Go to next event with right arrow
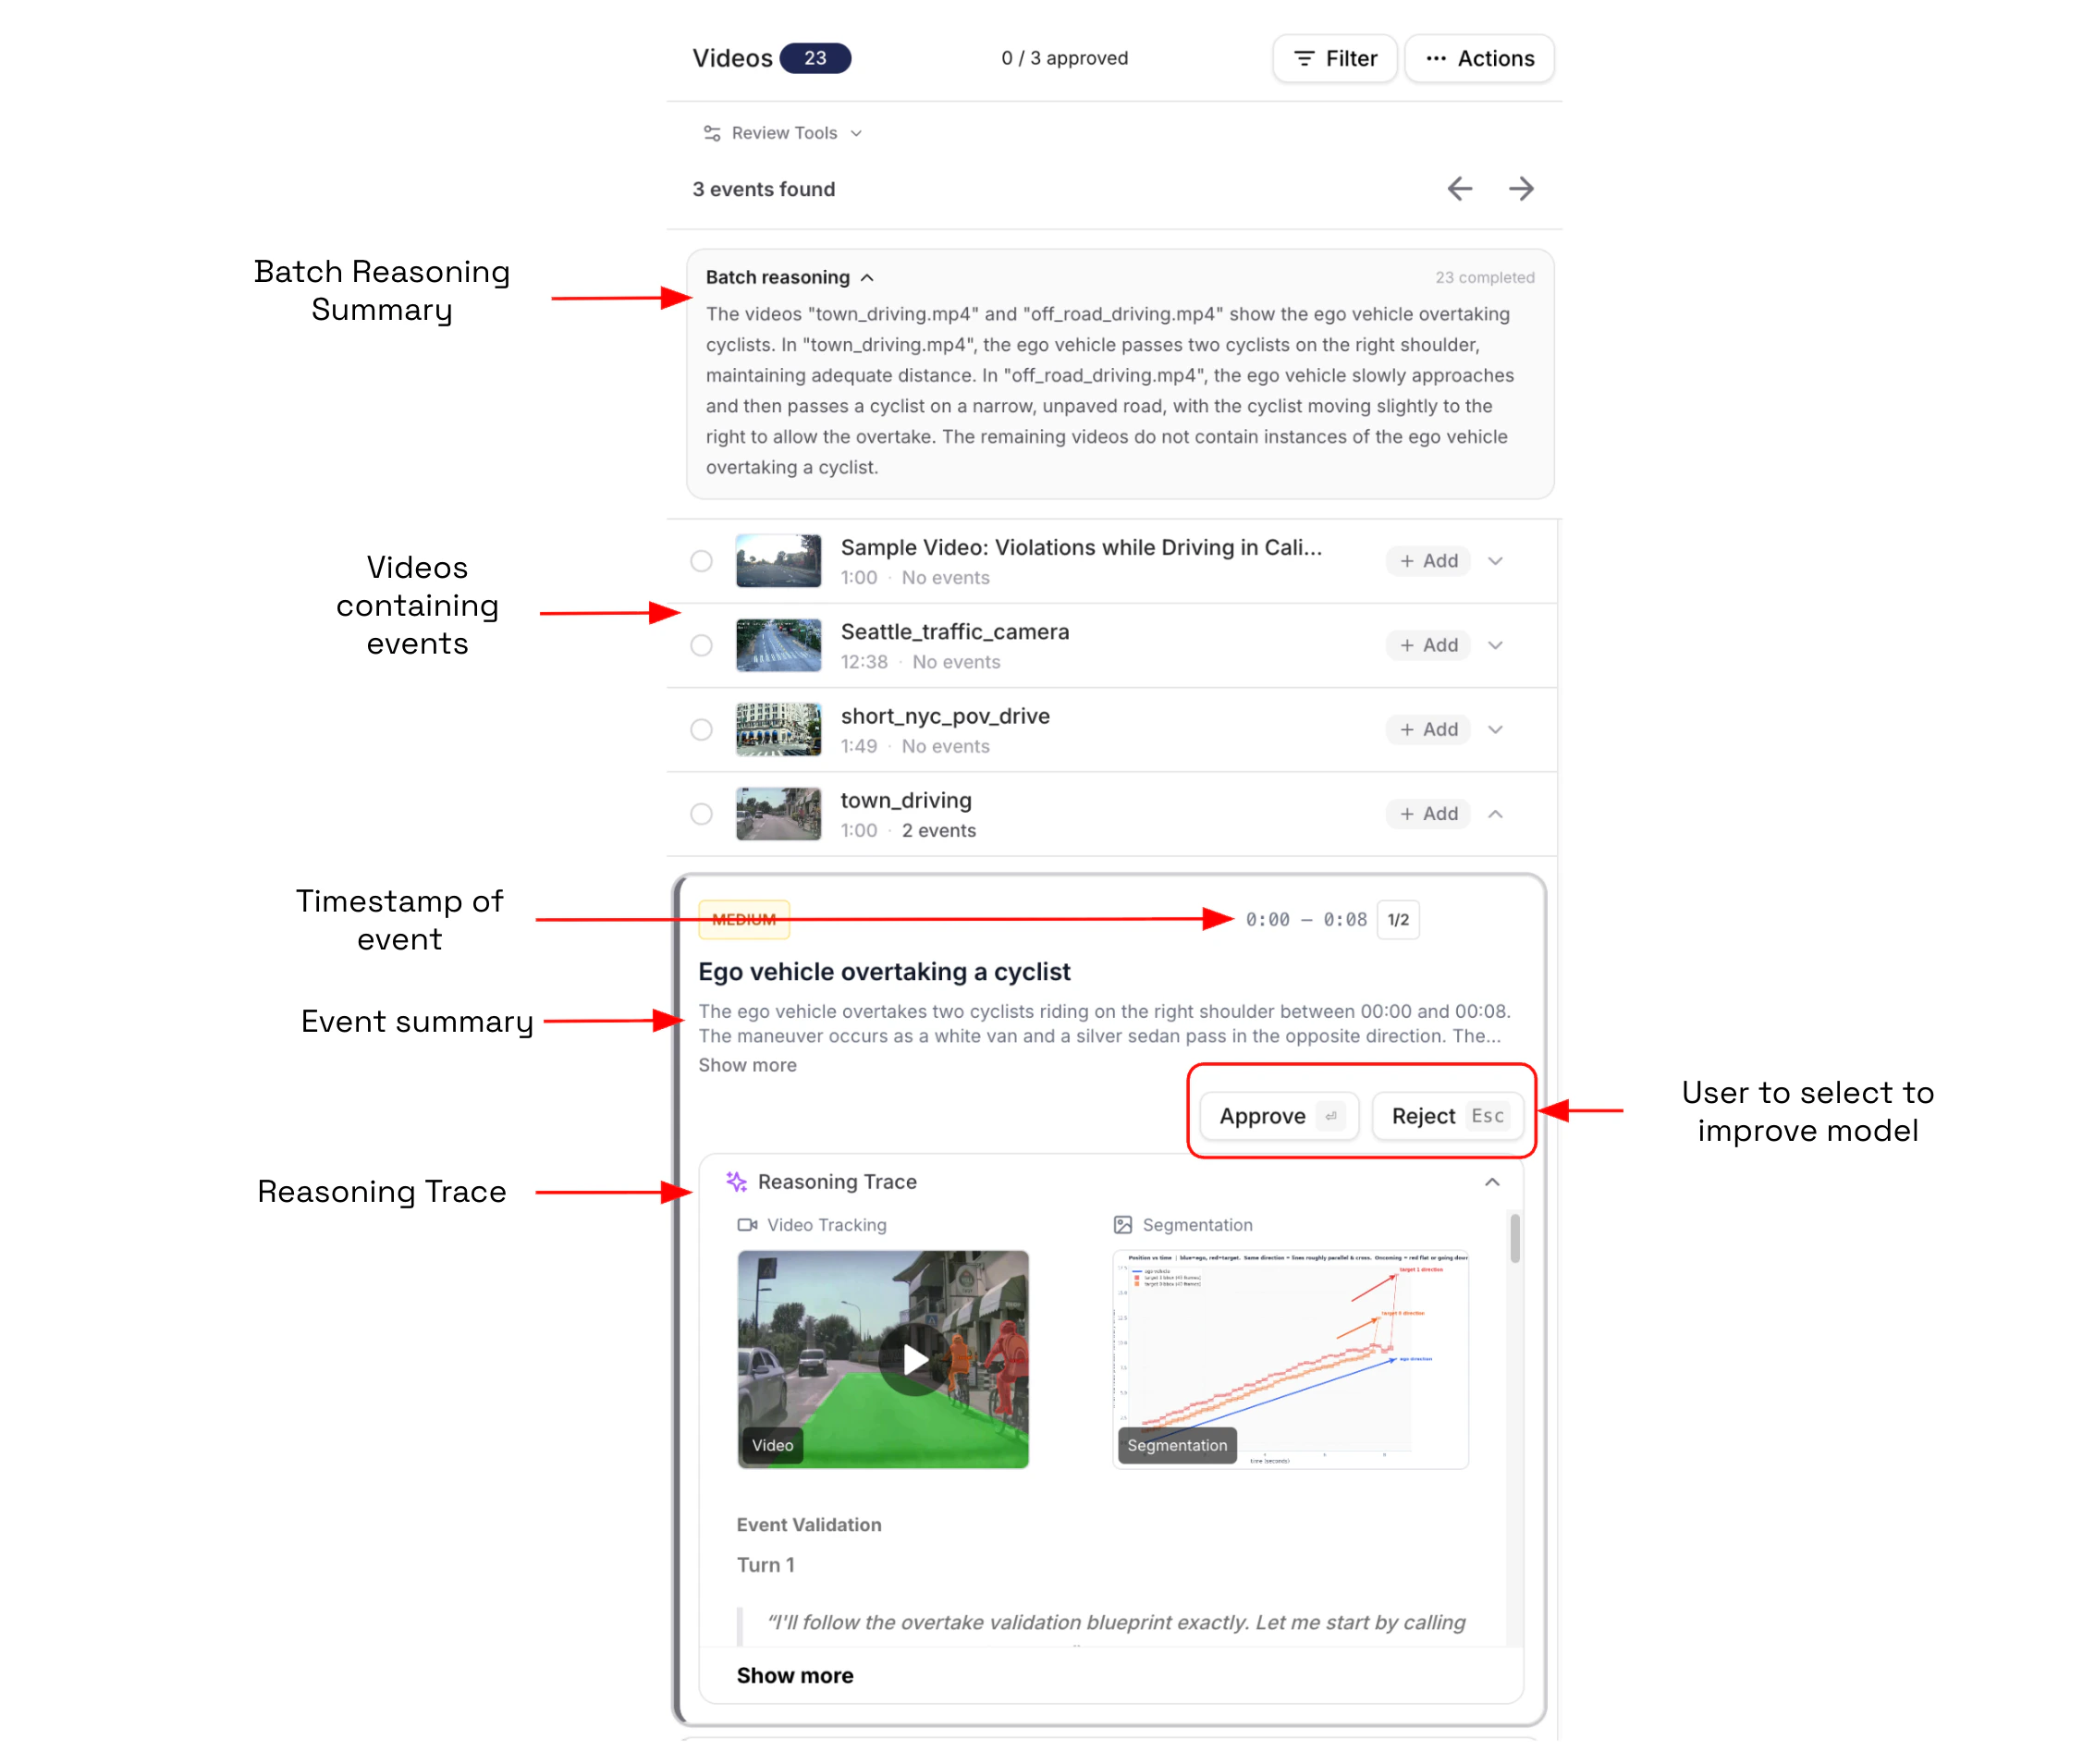This screenshot has height=1764, width=2095. click(1521, 188)
